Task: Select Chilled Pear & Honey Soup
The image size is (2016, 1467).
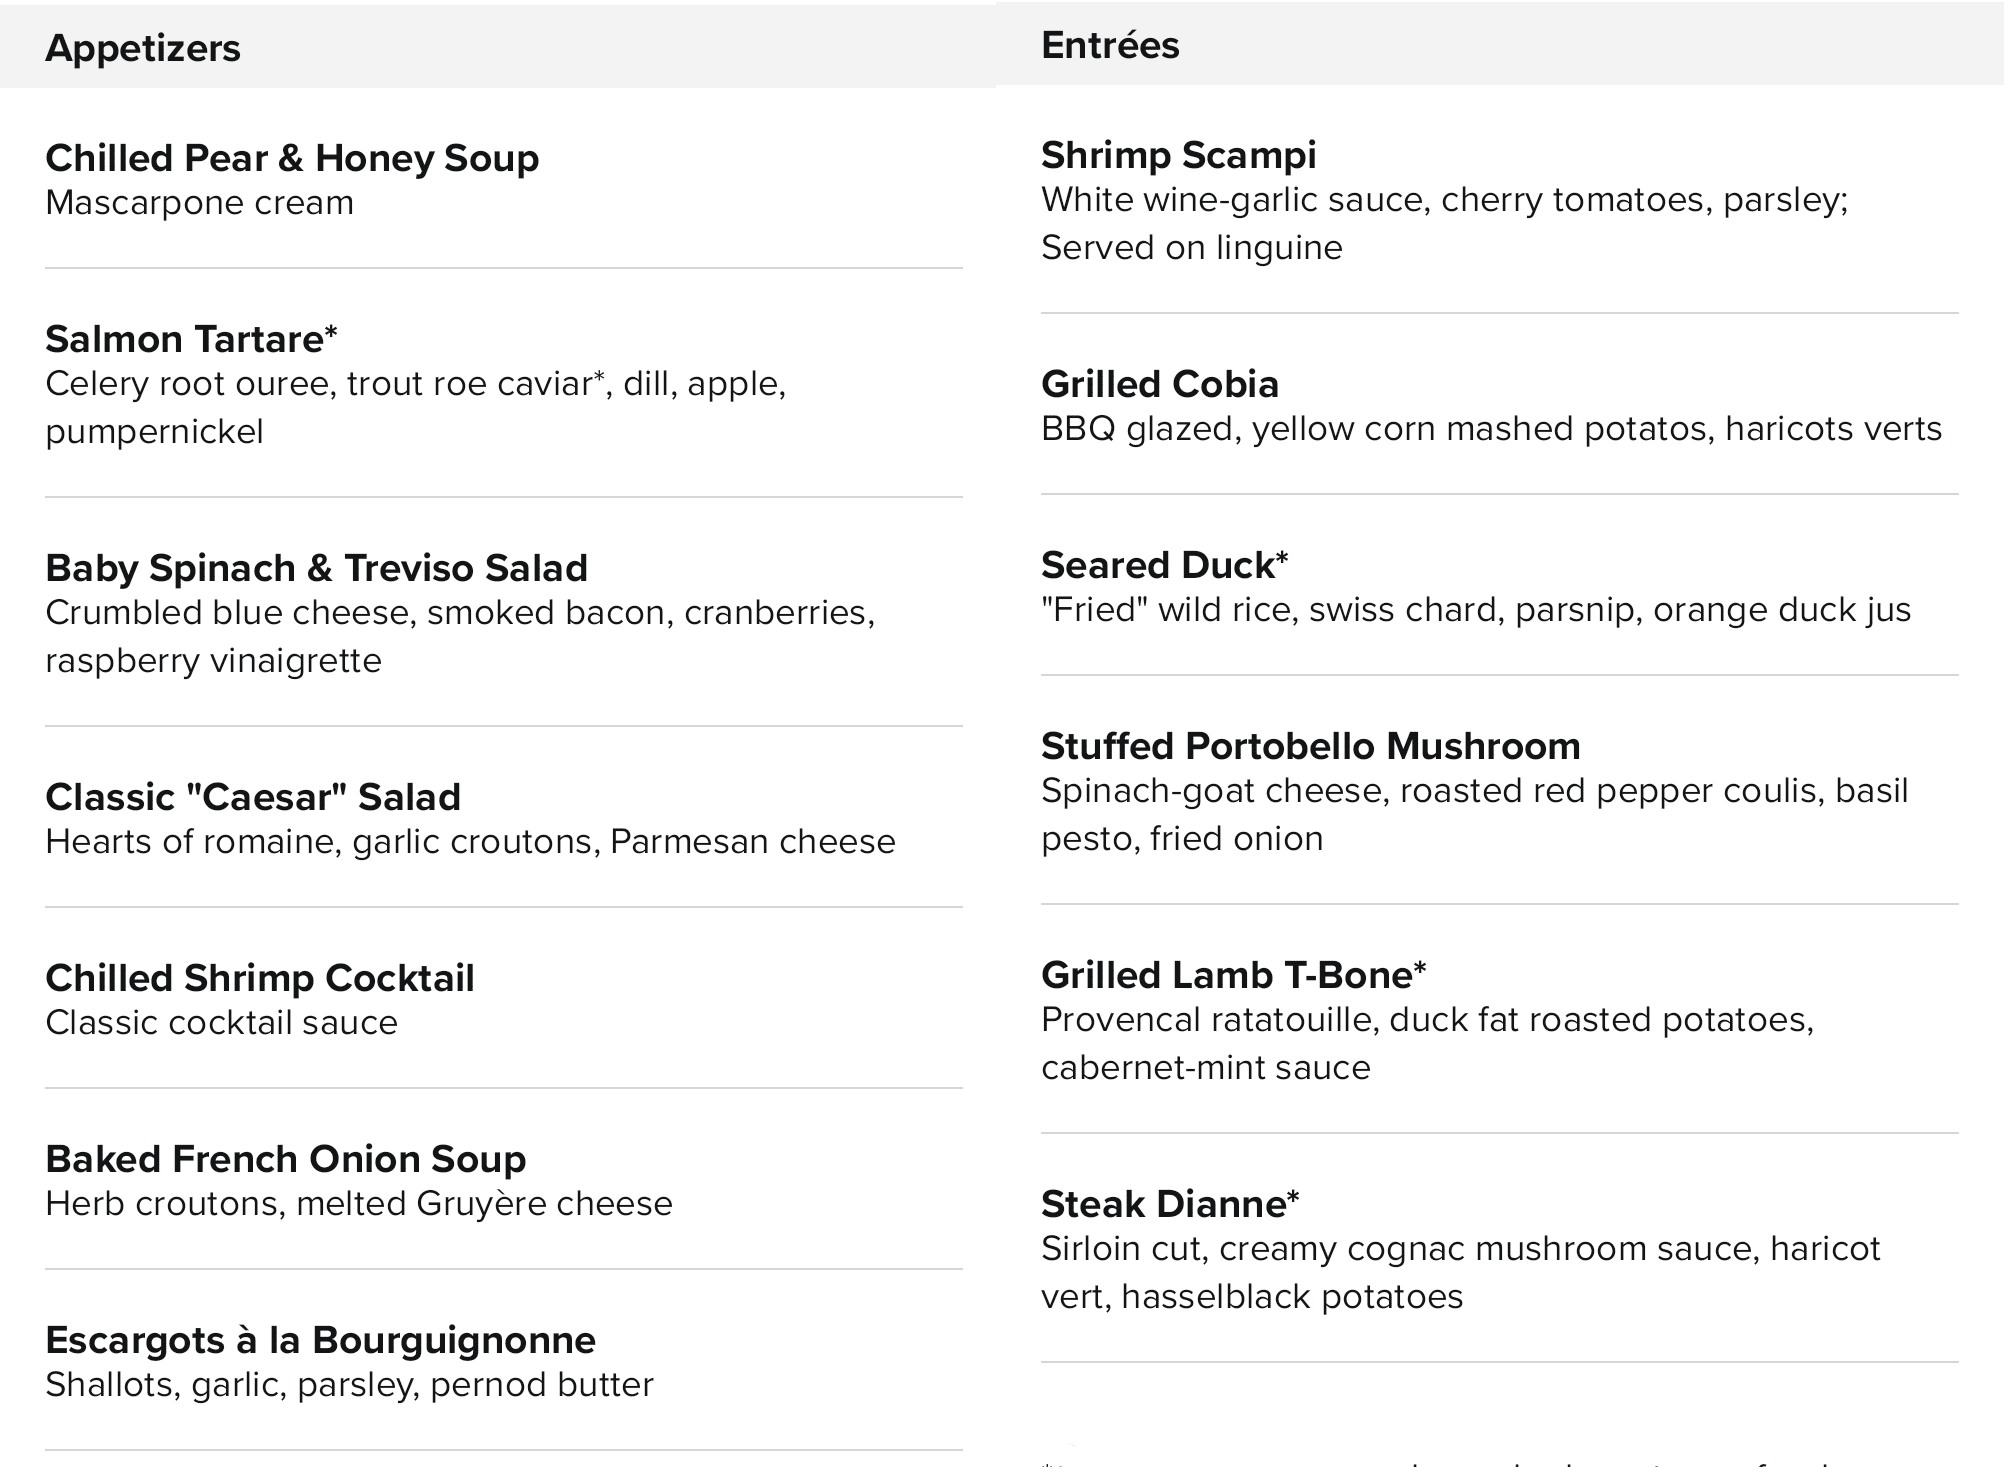Action: pos(292,158)
